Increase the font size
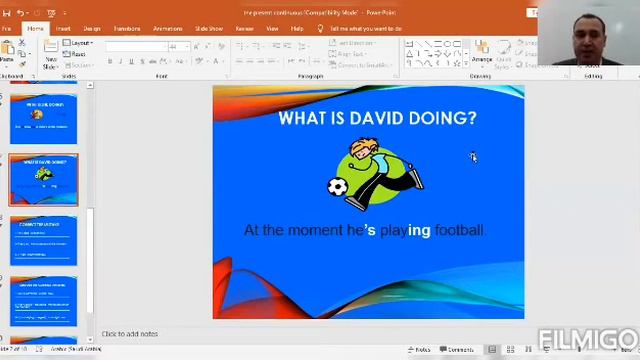640x360 pixels. 197,47
